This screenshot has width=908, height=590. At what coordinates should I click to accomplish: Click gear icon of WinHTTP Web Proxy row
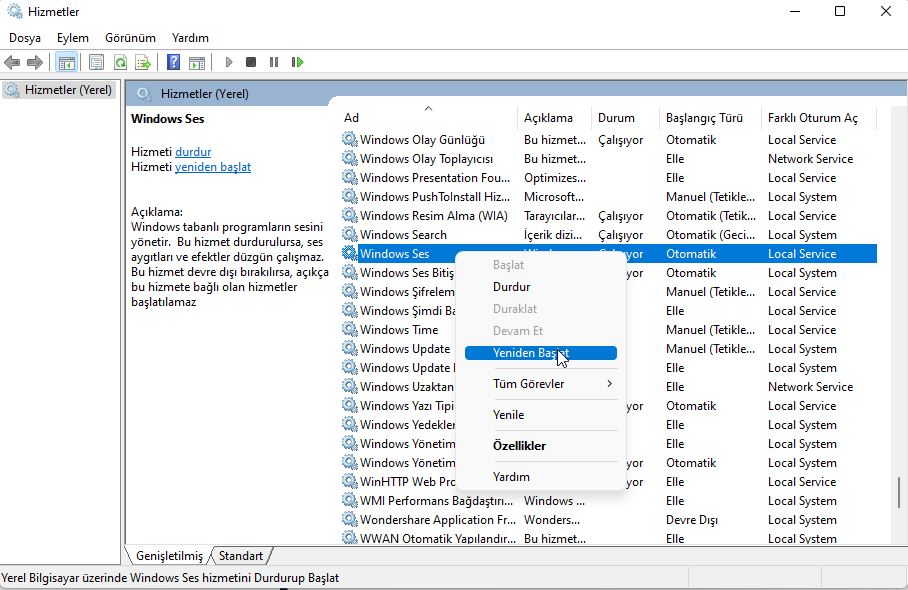[350, 481]
